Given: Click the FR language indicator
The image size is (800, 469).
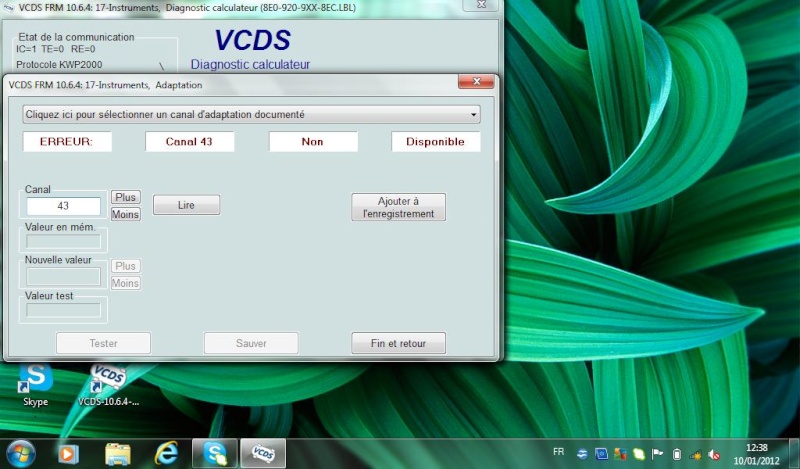Looking at the screenshot, I should click(x=559, y=452).
